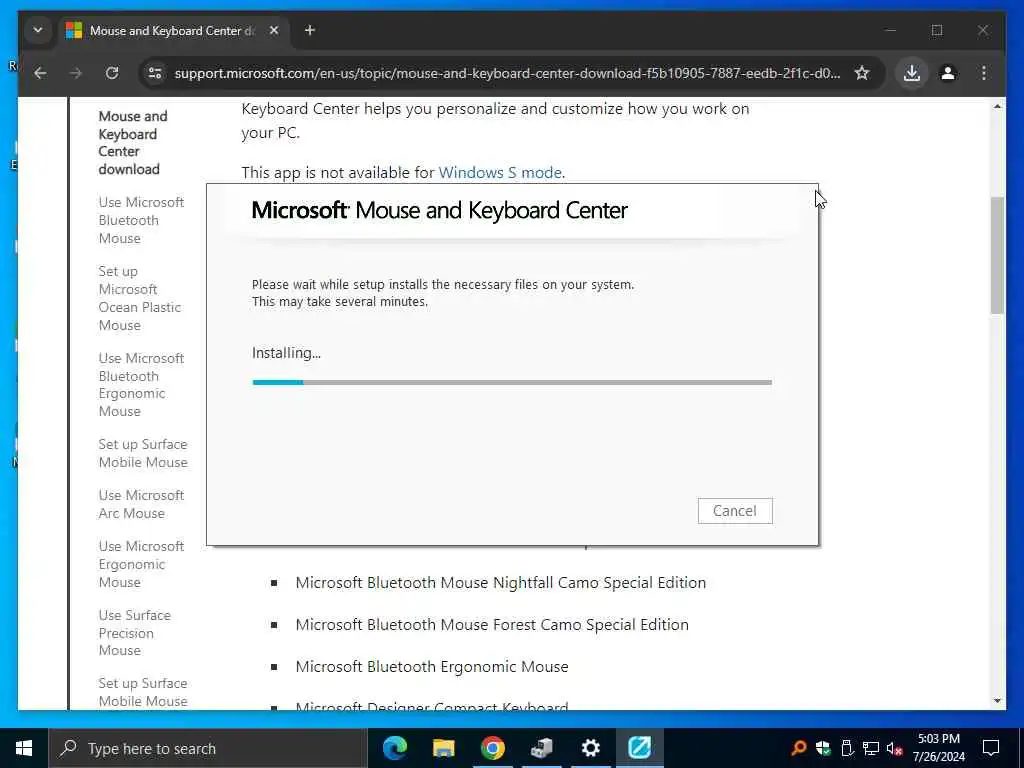Open Use Microsoft Bluetooth Ergonomic Mouse link
The height and width of the screenshot is (768, 1024).
point(141,385)
